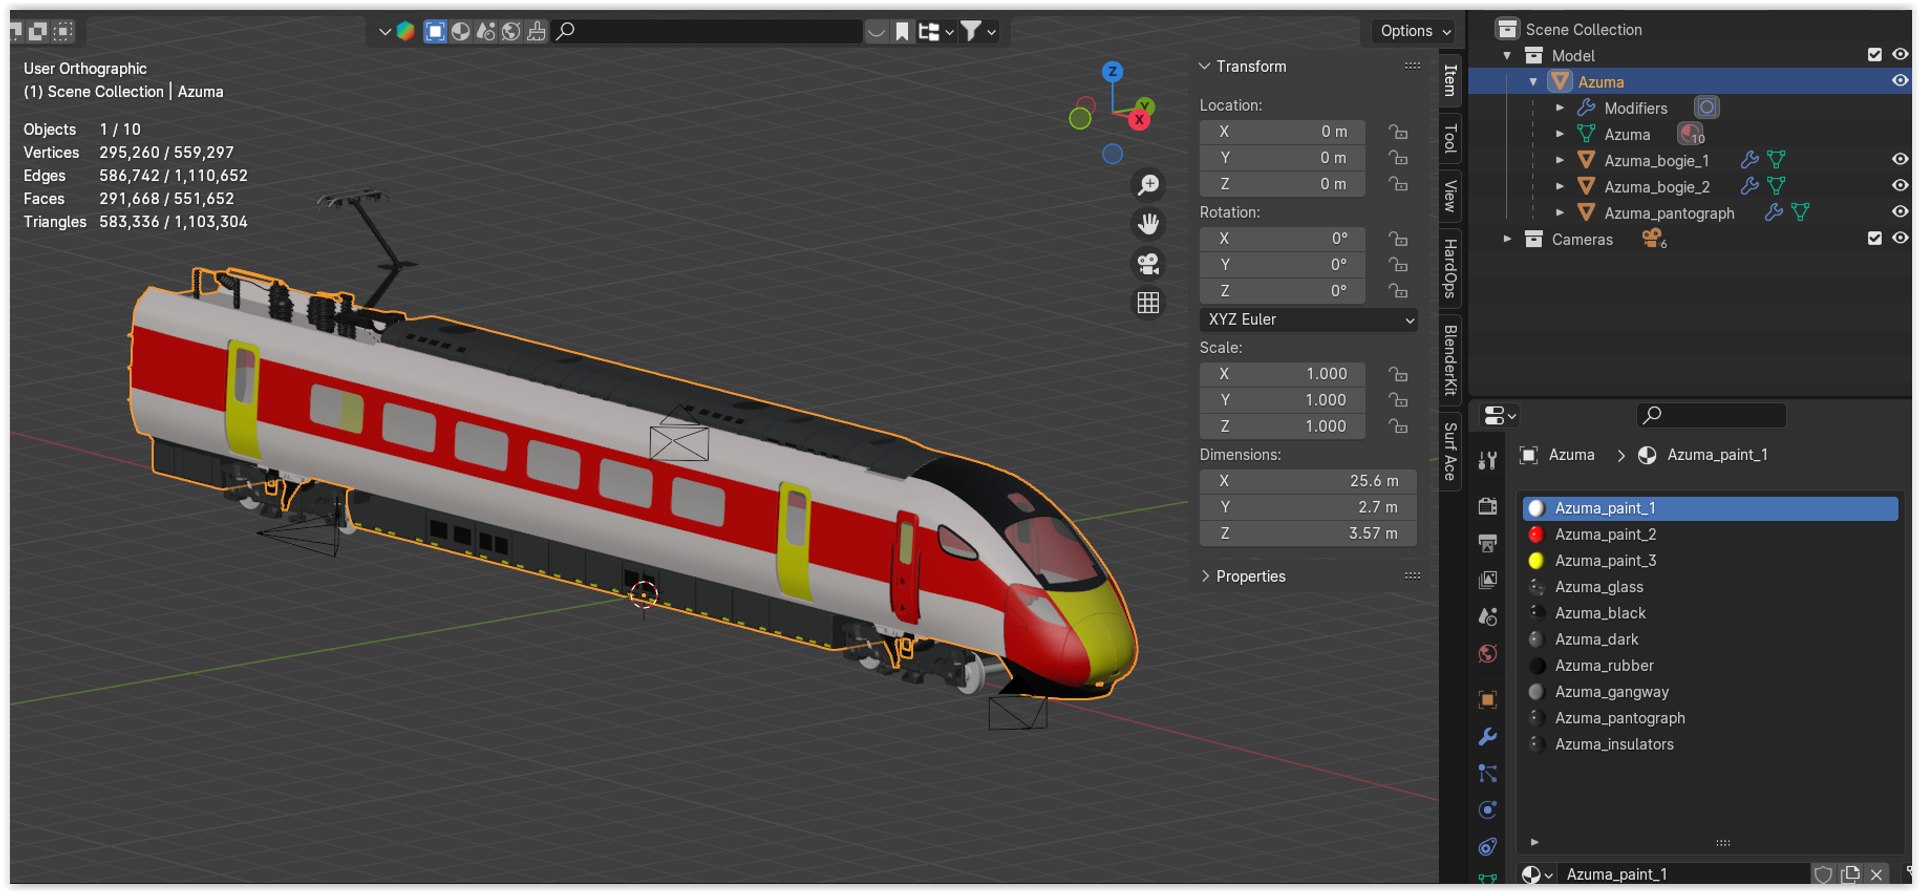Screen dimensions: 1920x892
Task: Unlink material with X icon
Action: 1876,875
